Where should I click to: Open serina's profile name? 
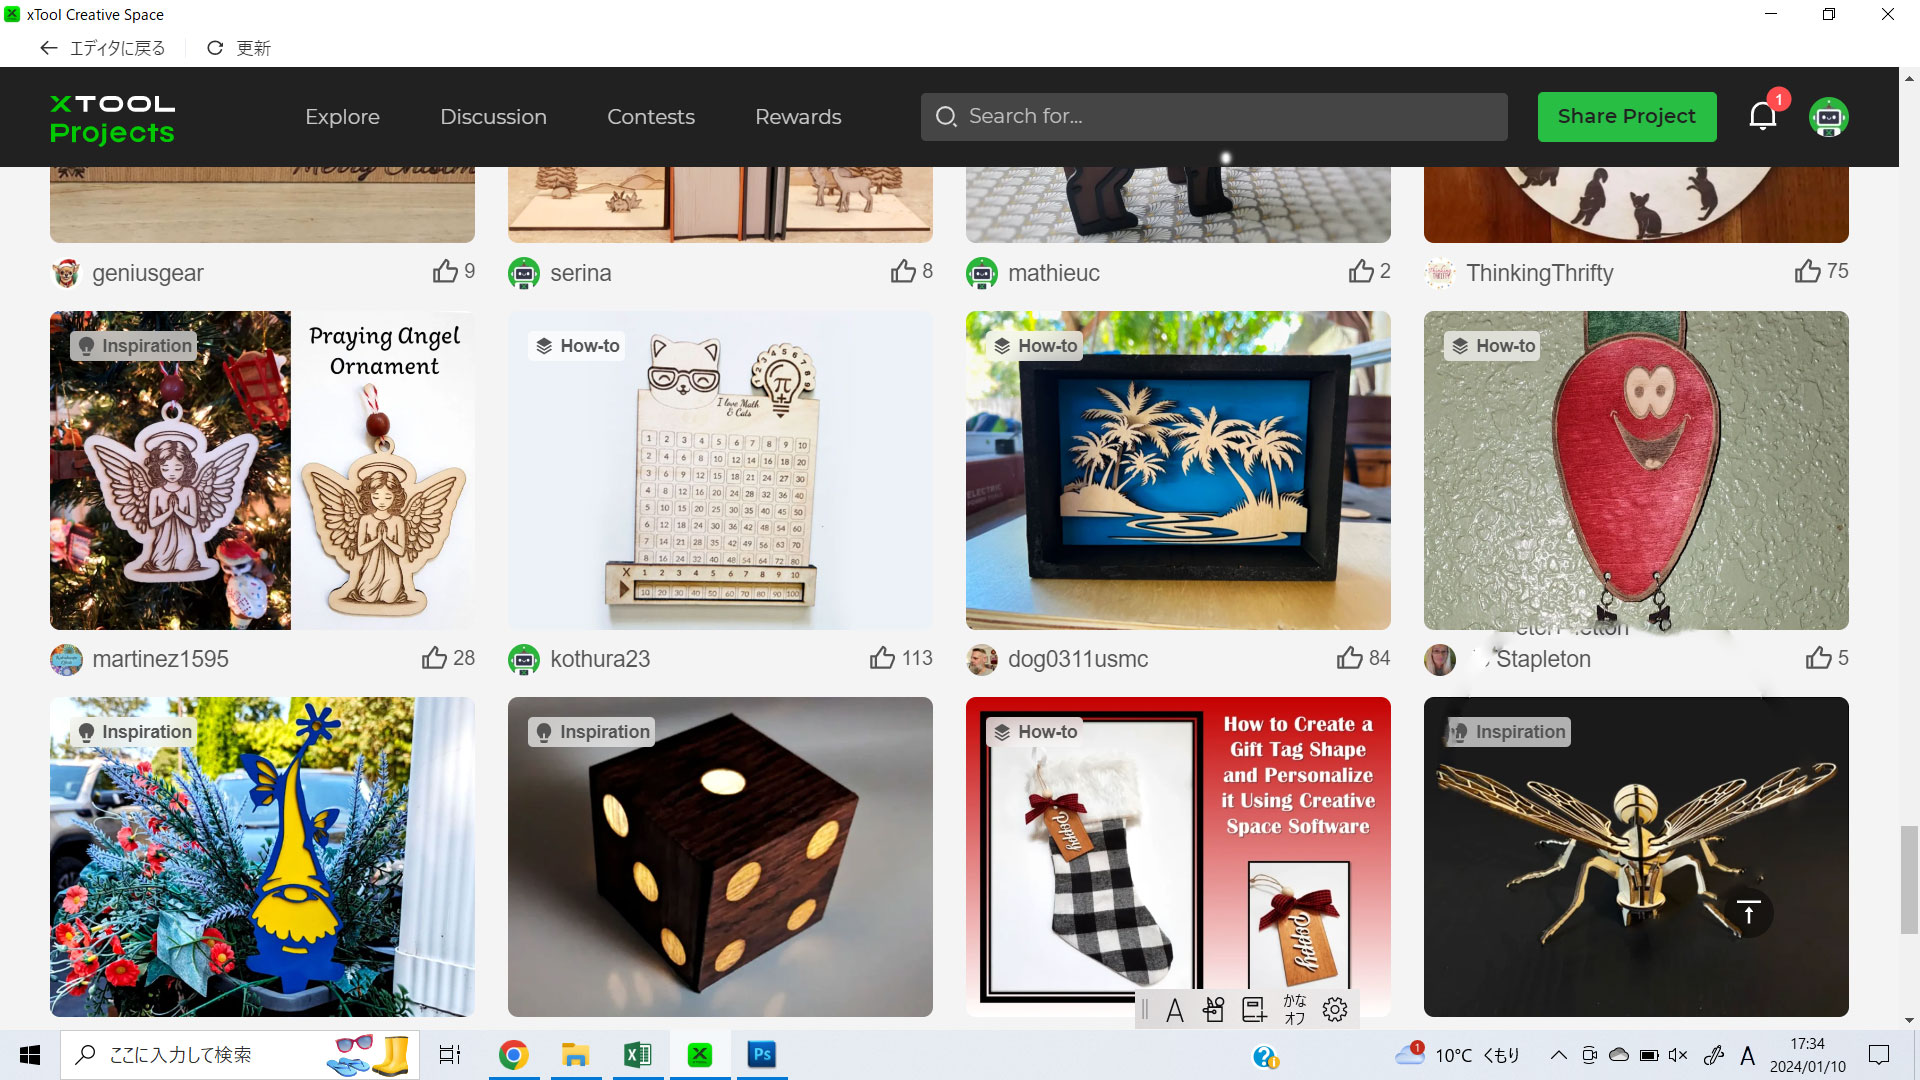tap(580, 273)
